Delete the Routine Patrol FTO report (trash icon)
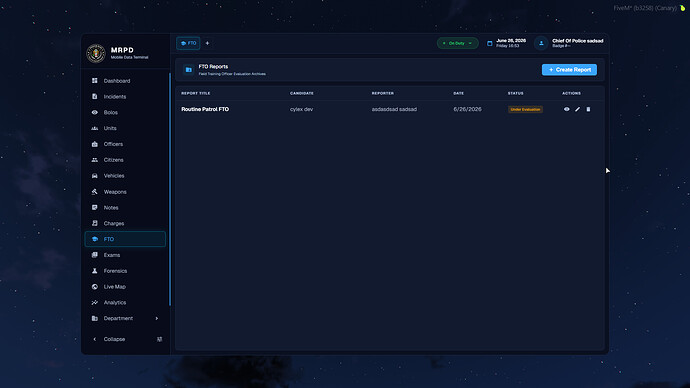 588,109
